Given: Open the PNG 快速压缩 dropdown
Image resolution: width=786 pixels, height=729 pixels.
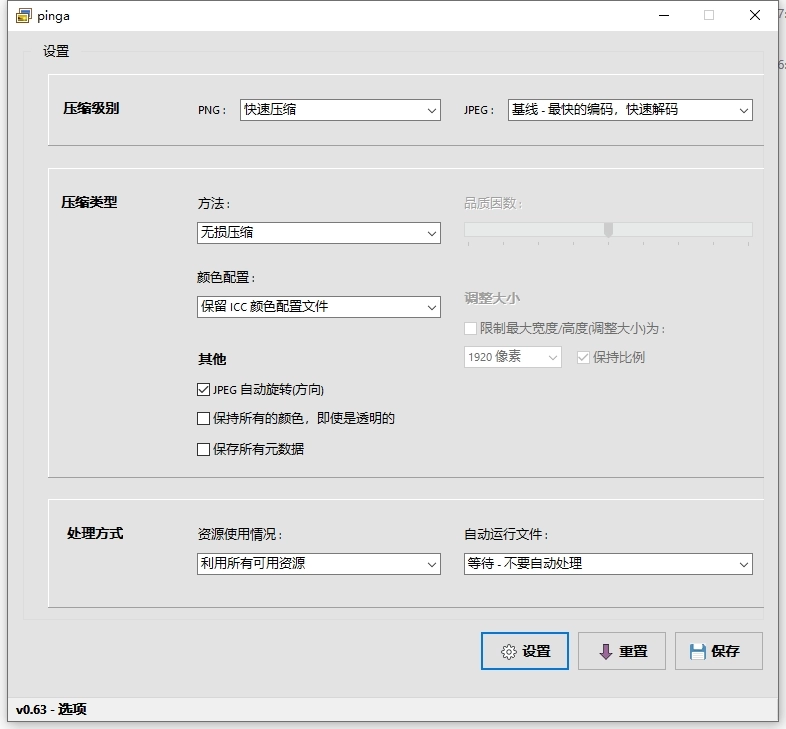Looking at the screenshot, I should (x=340, y=110).
